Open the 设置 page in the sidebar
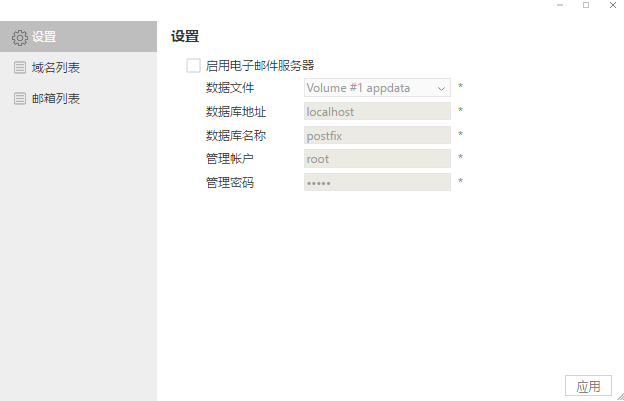Viewport: 624px width, 401px height. [44, 37]
